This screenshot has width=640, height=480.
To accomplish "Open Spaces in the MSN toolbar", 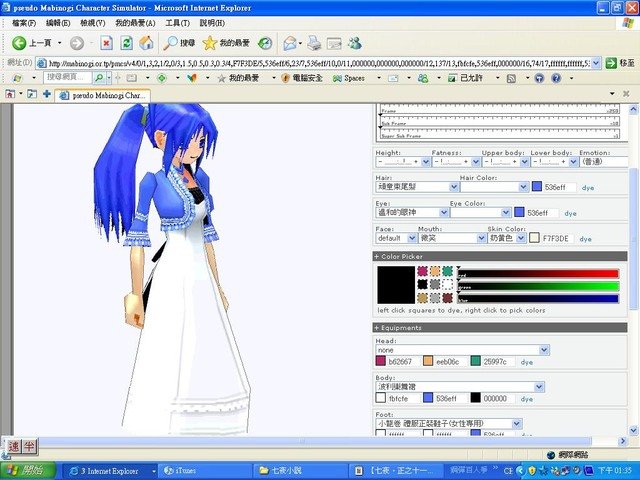I will [x=349, y=78].
